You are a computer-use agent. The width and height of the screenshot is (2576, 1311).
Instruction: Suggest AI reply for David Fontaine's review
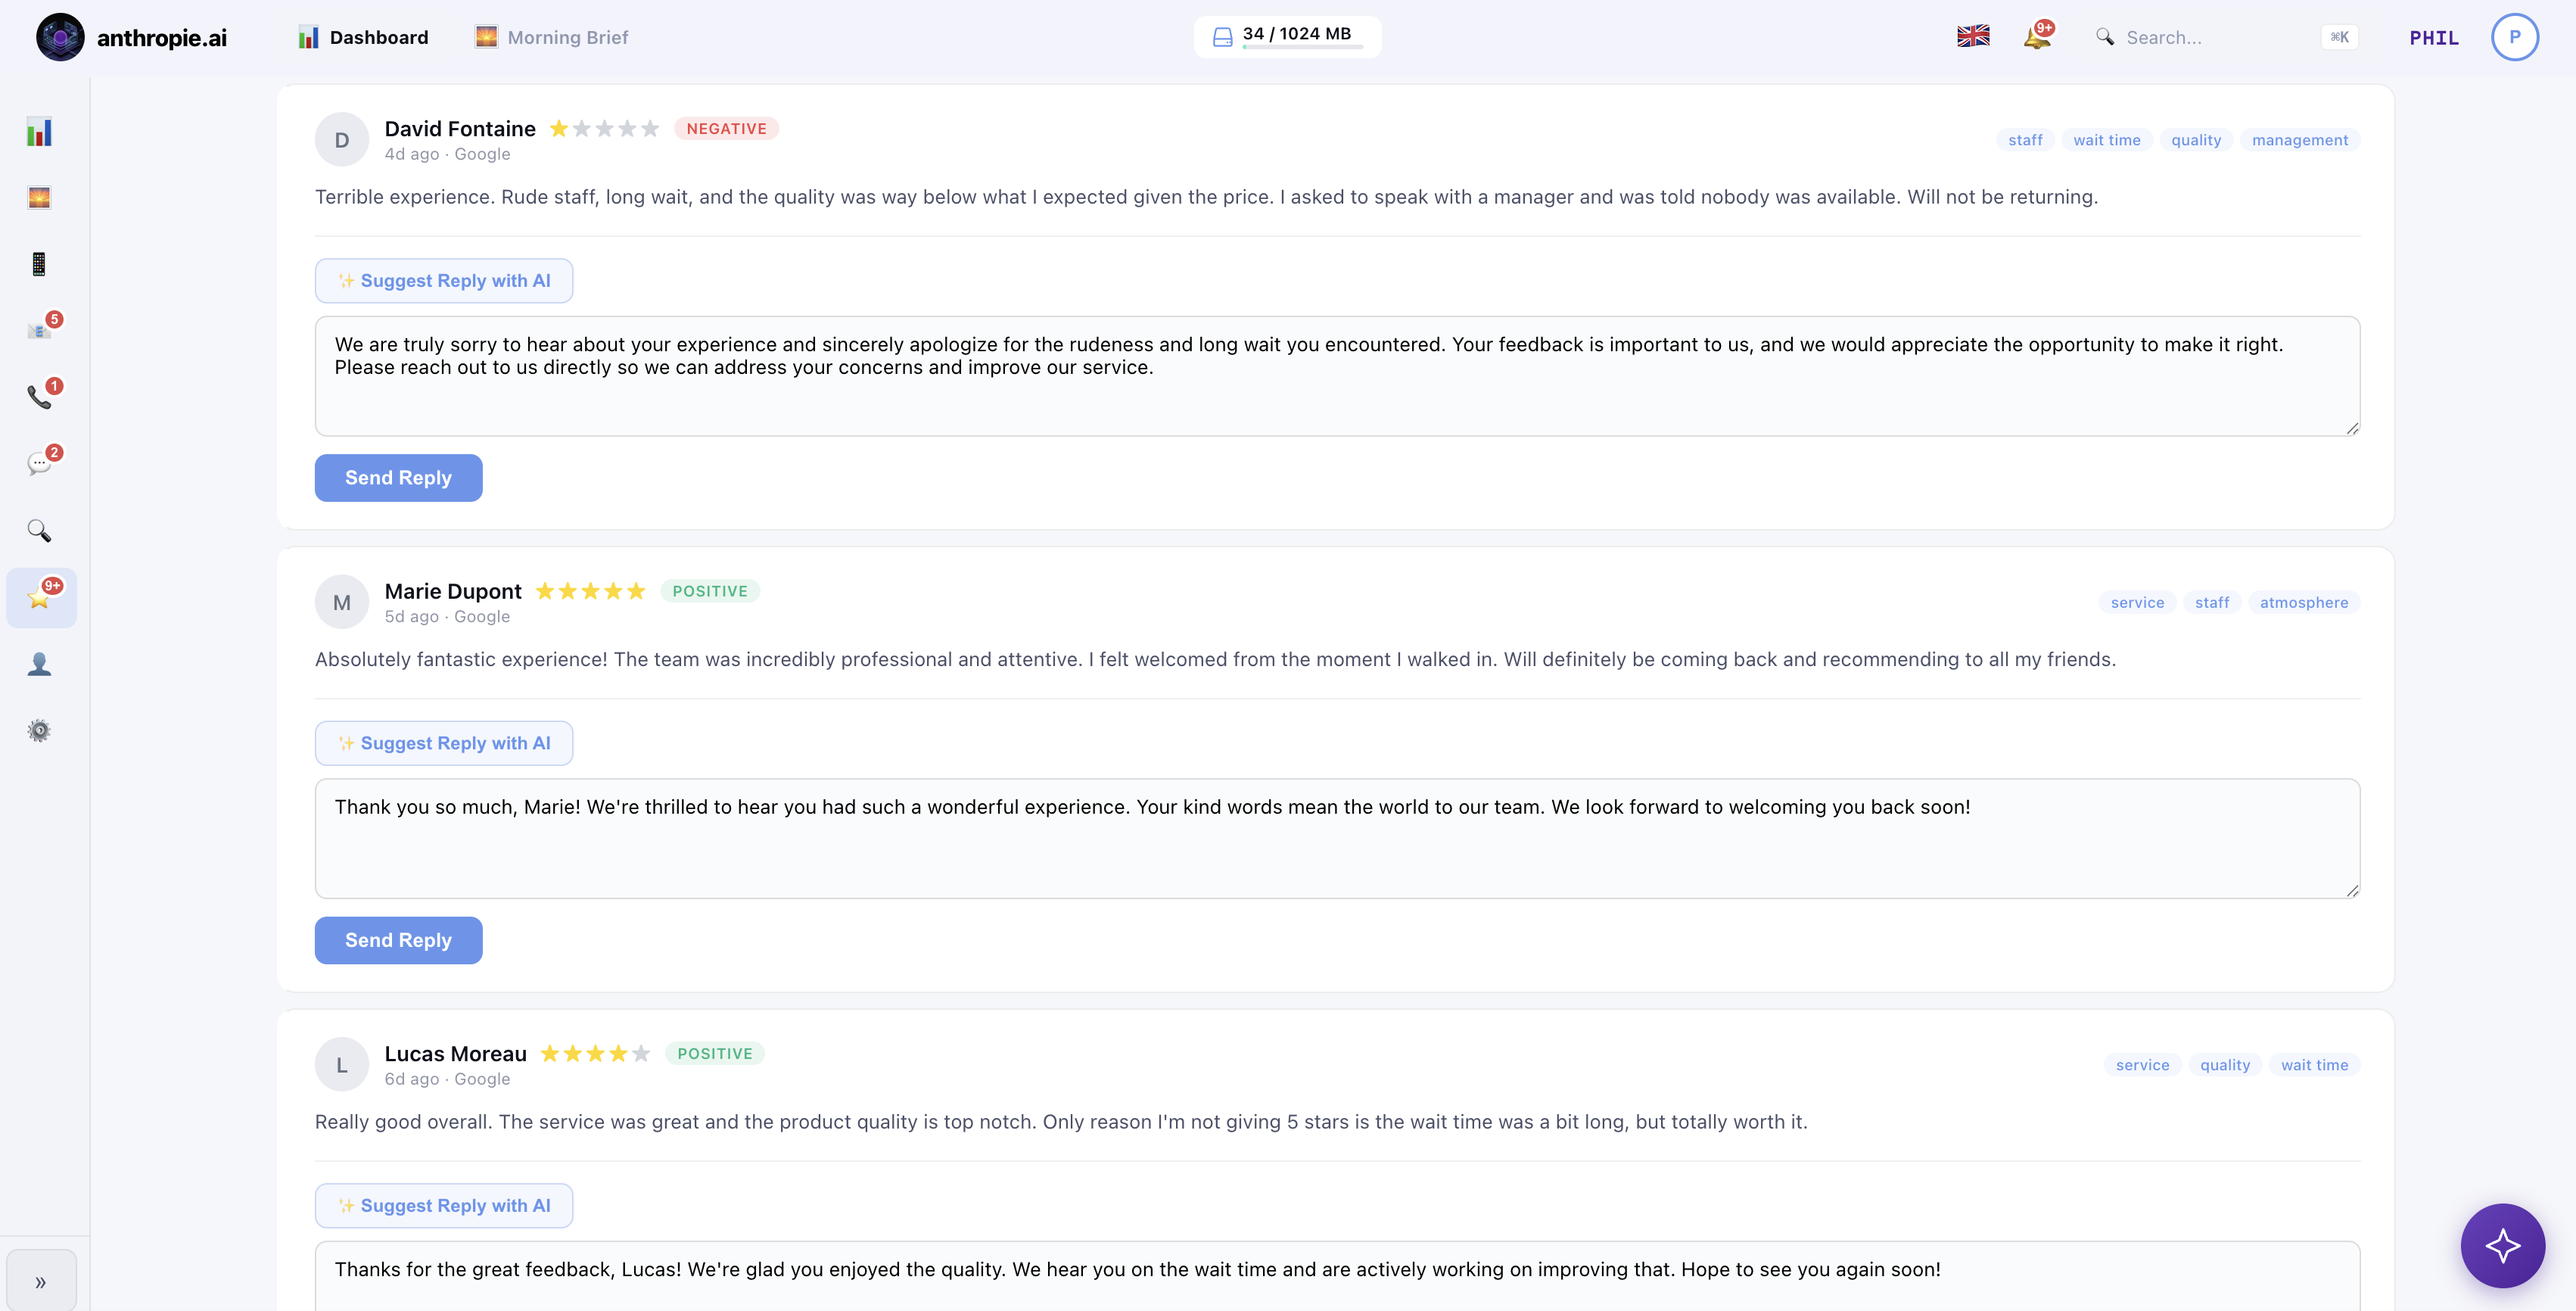(444, 281)
